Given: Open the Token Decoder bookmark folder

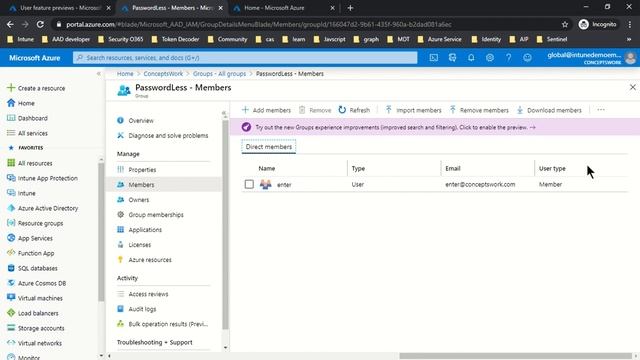Looking at the screenshot, I should tap(175, 39).
